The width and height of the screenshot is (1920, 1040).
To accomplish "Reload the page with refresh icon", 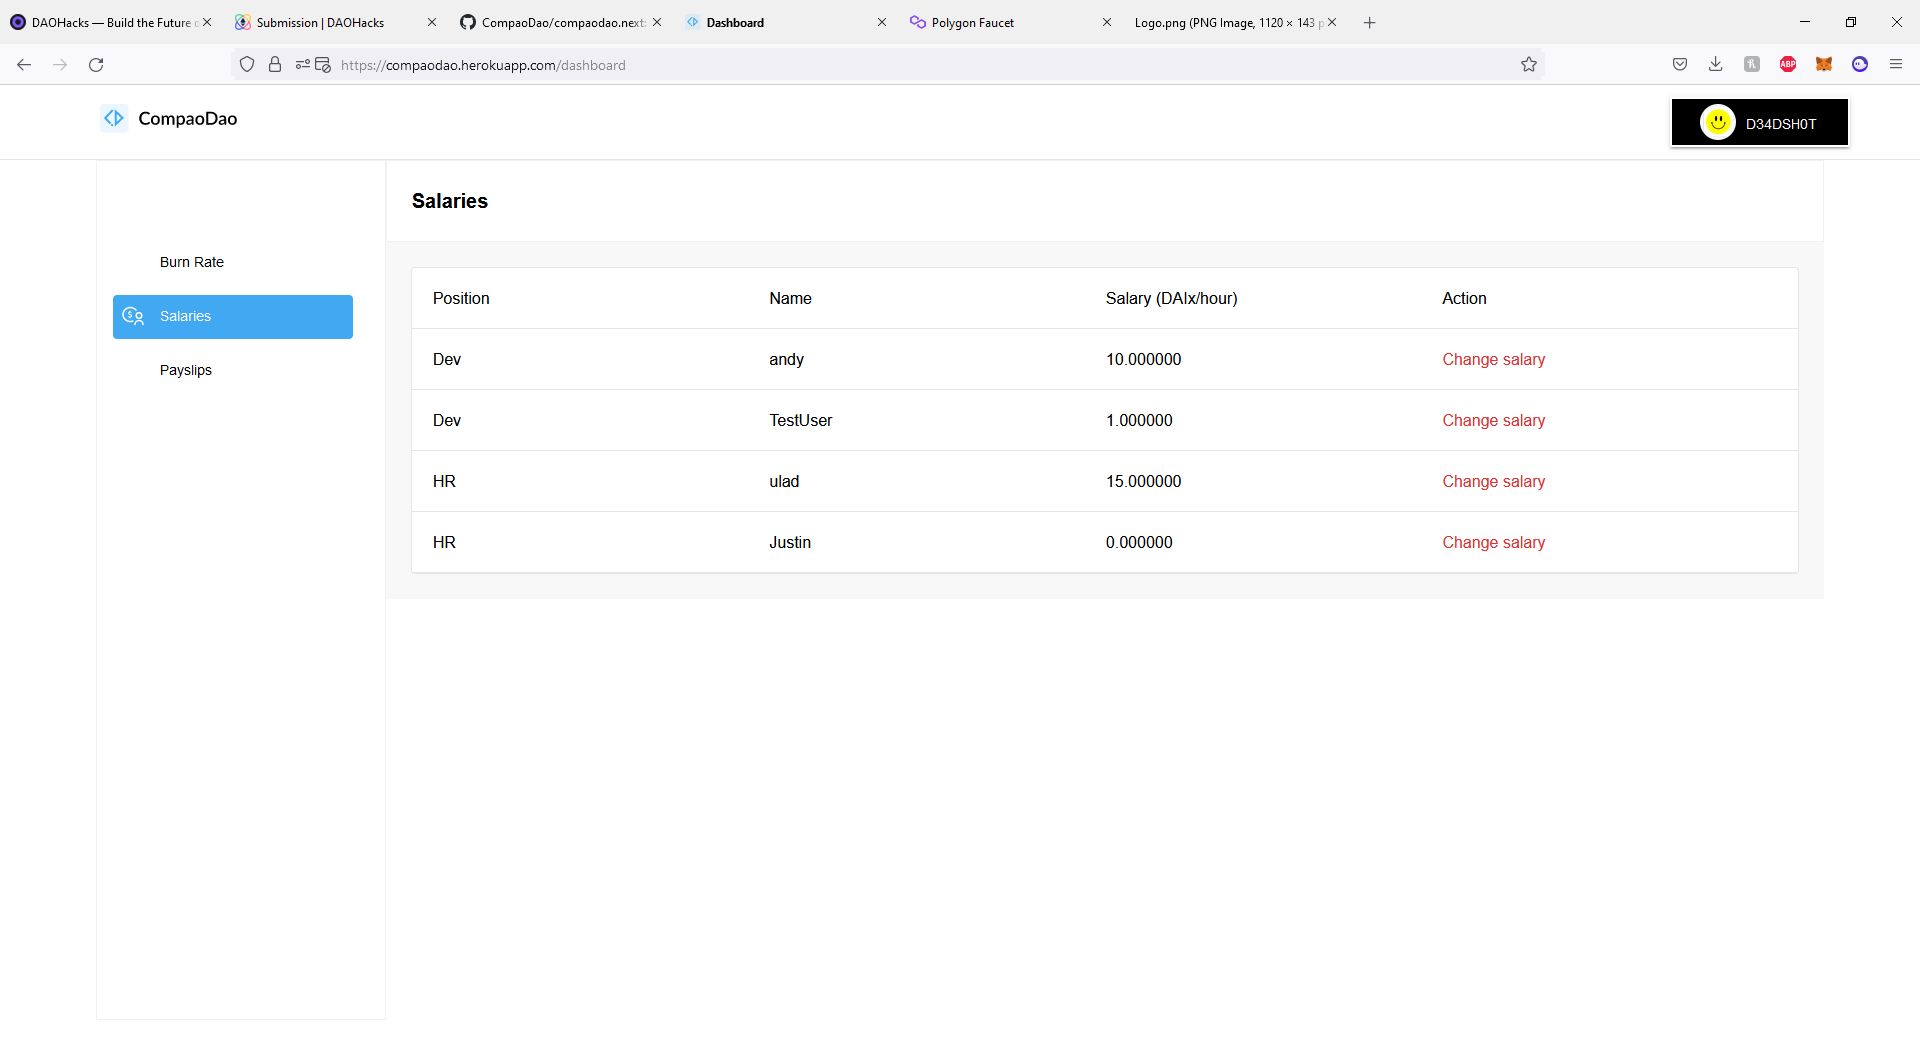I will [x=96, y=65].
